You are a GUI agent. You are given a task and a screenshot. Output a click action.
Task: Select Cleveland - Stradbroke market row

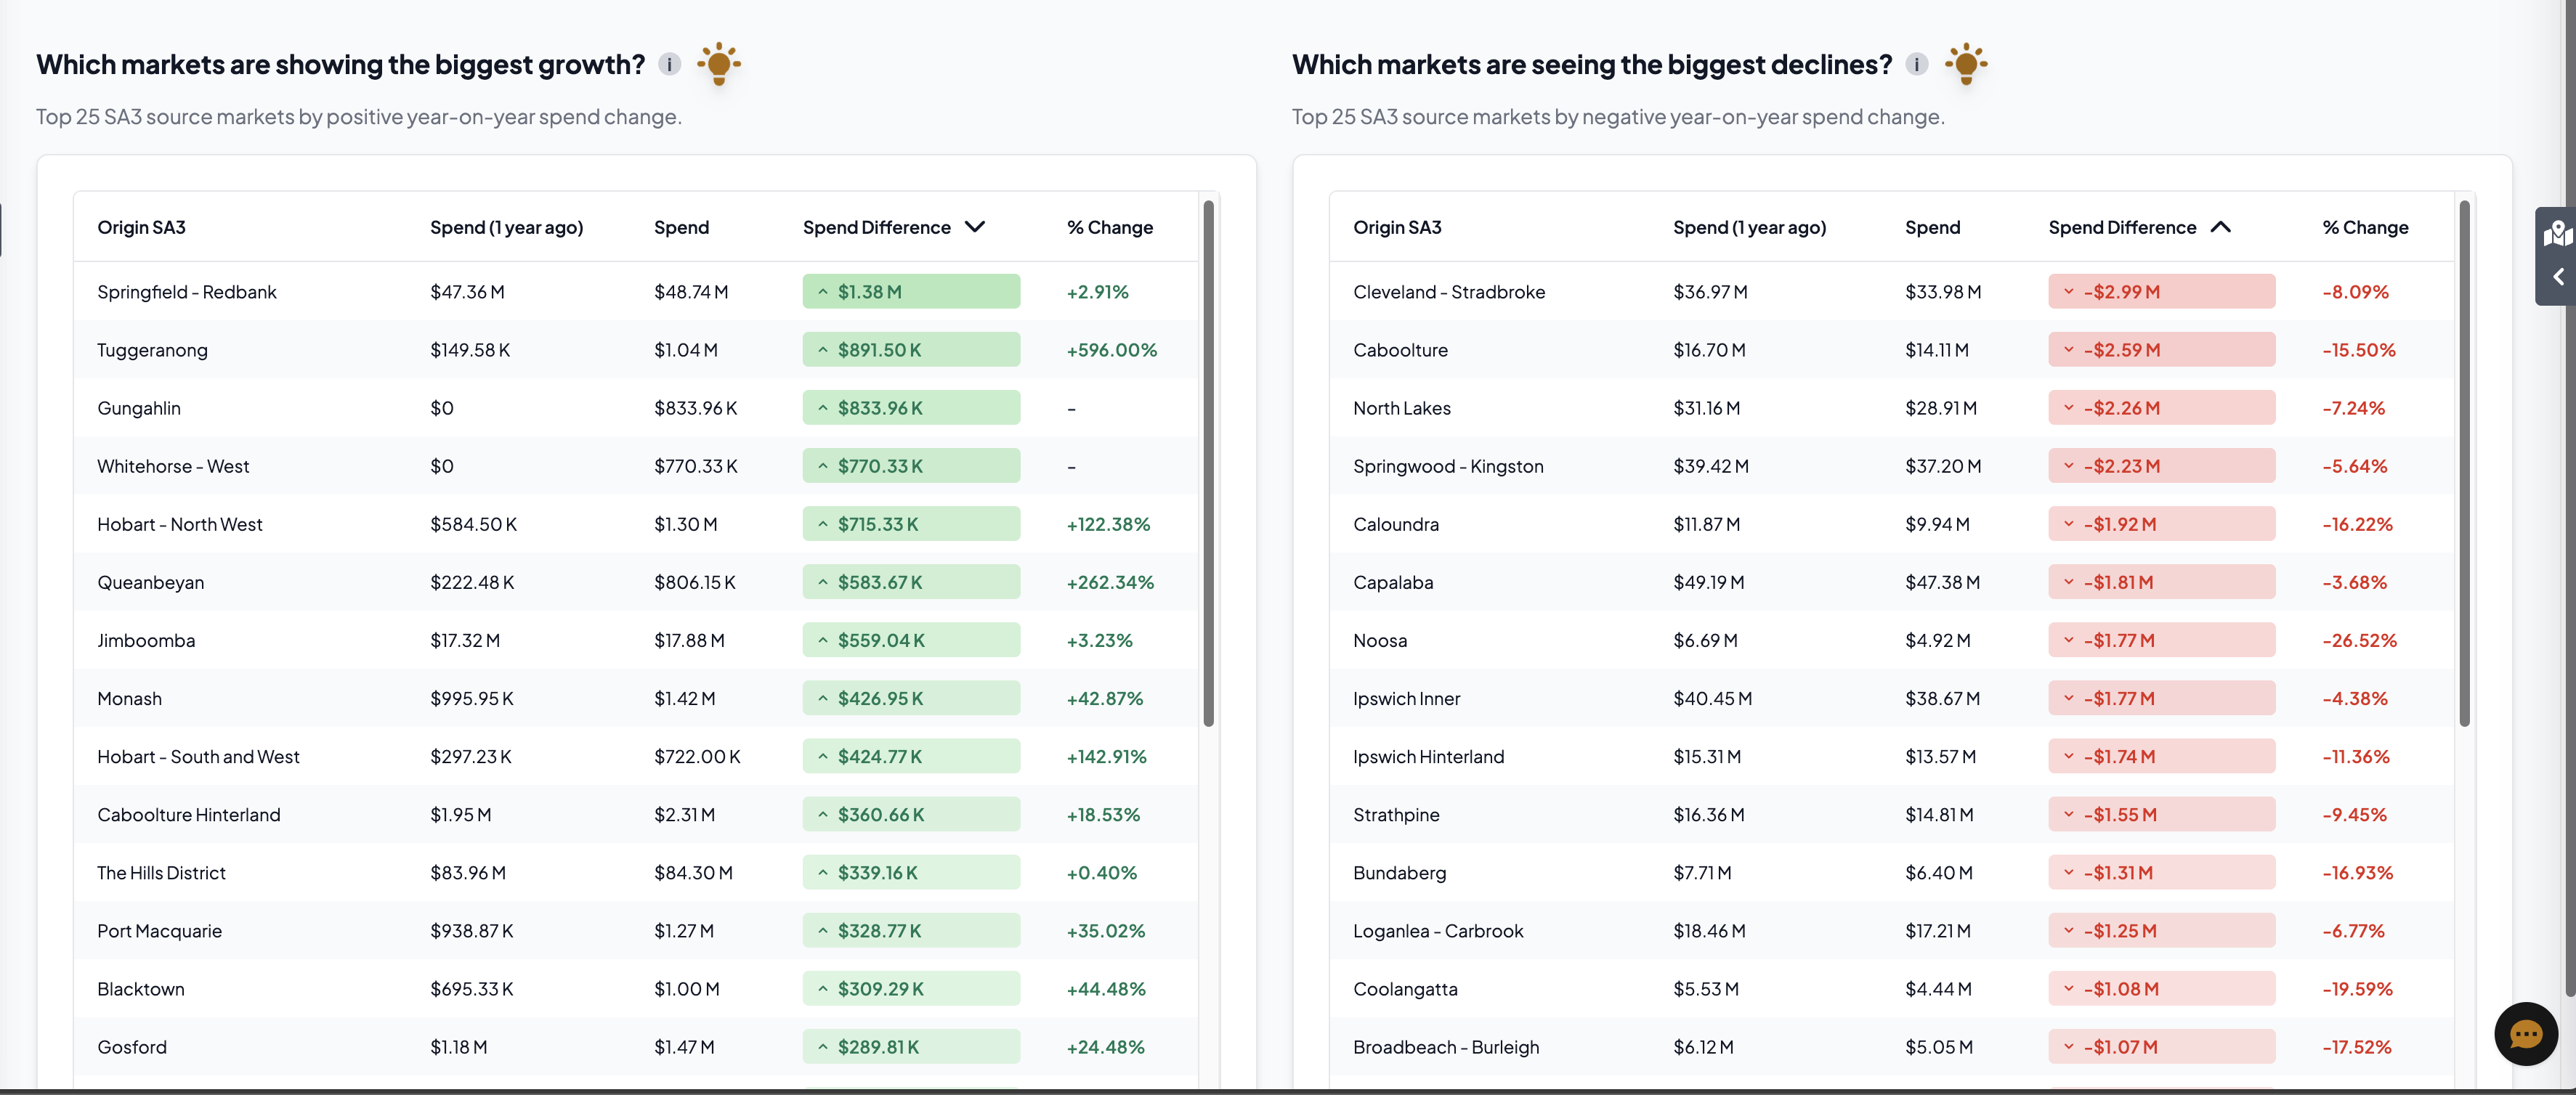coord(1448,292)
